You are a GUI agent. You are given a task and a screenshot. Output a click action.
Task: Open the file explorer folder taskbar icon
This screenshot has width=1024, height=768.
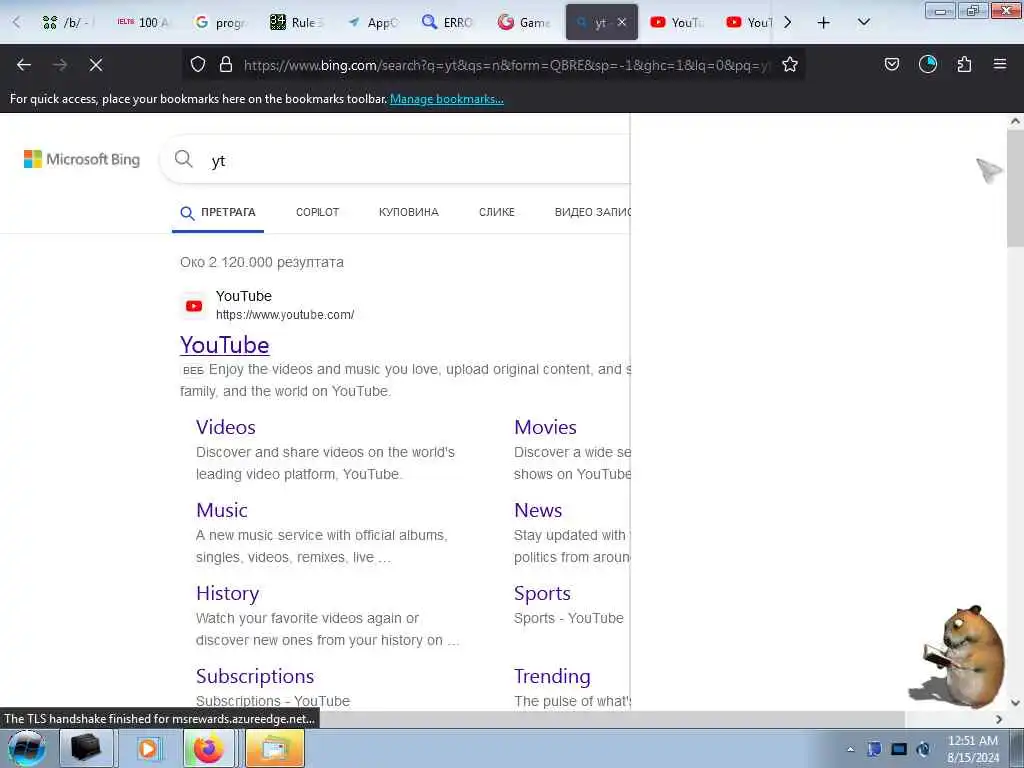[274, 748]
